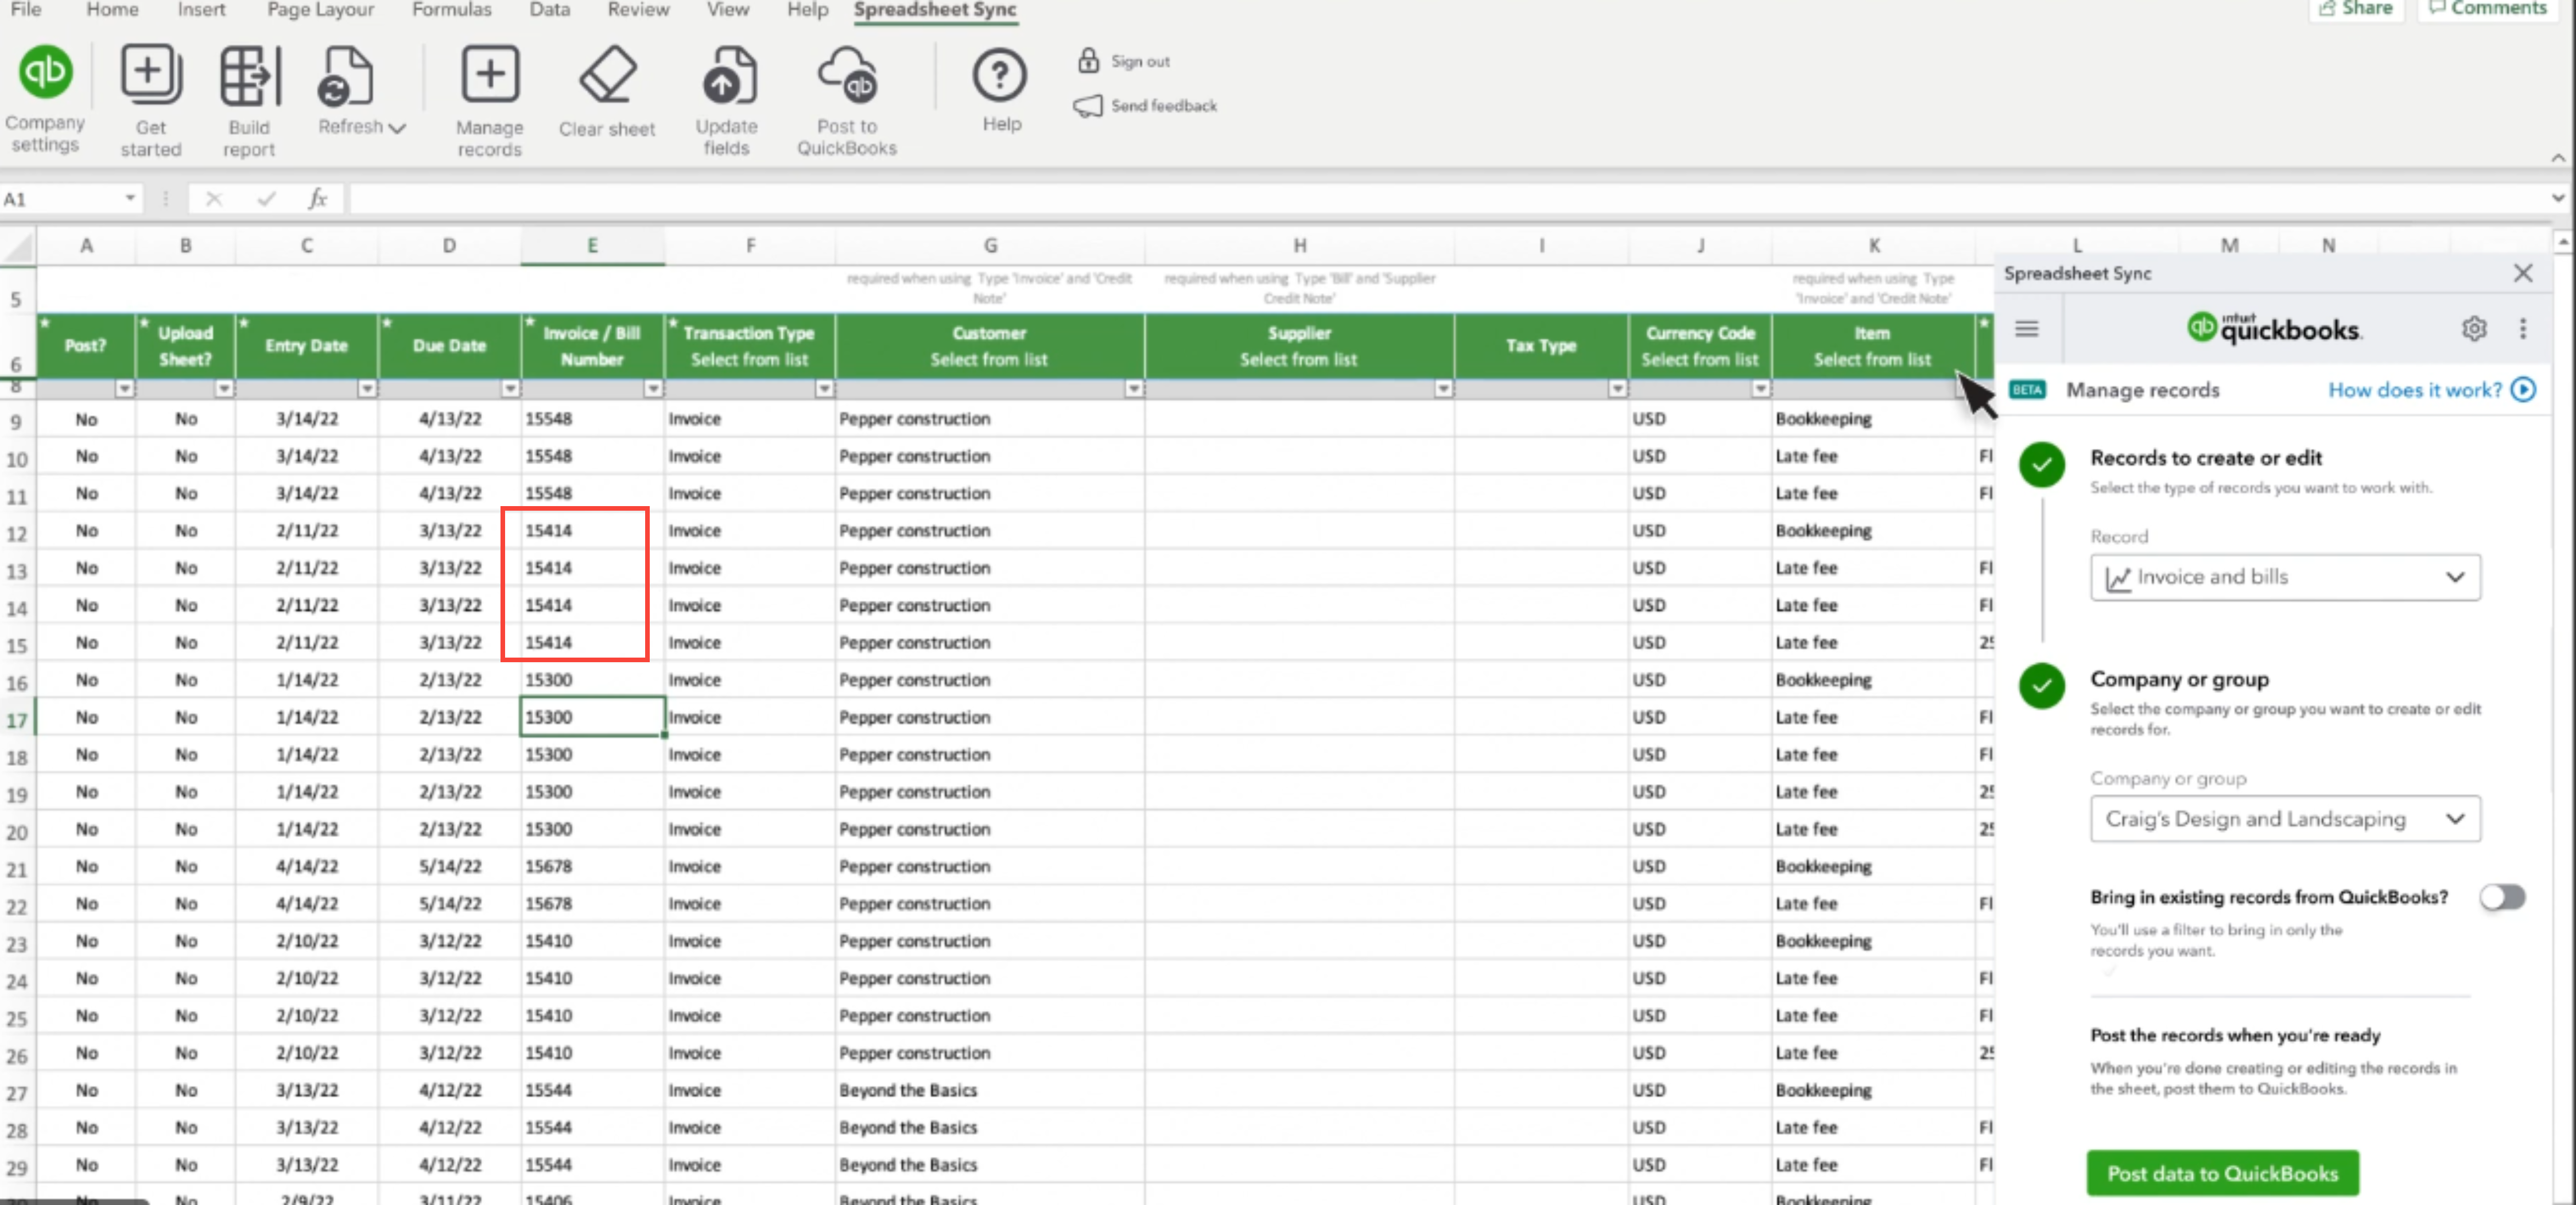Open the Invoice and bills record dropdown
Screen dimensions: 2576x1205
pyautogui.click(x=2284, y=577)
